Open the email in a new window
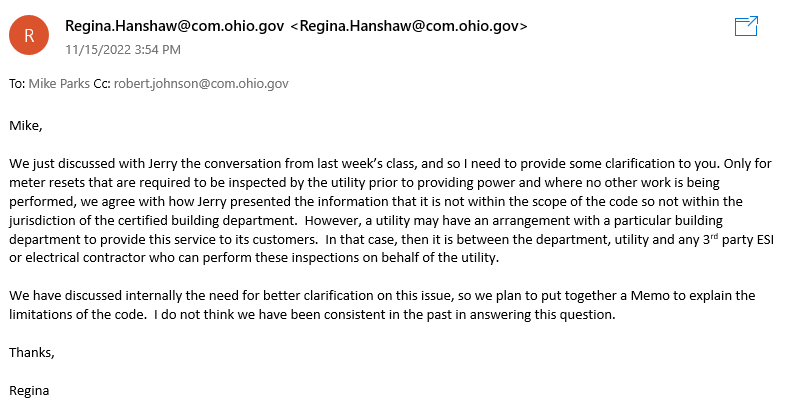Image resolution: width=797 pixels, height=408 pixels. point(746,26)
